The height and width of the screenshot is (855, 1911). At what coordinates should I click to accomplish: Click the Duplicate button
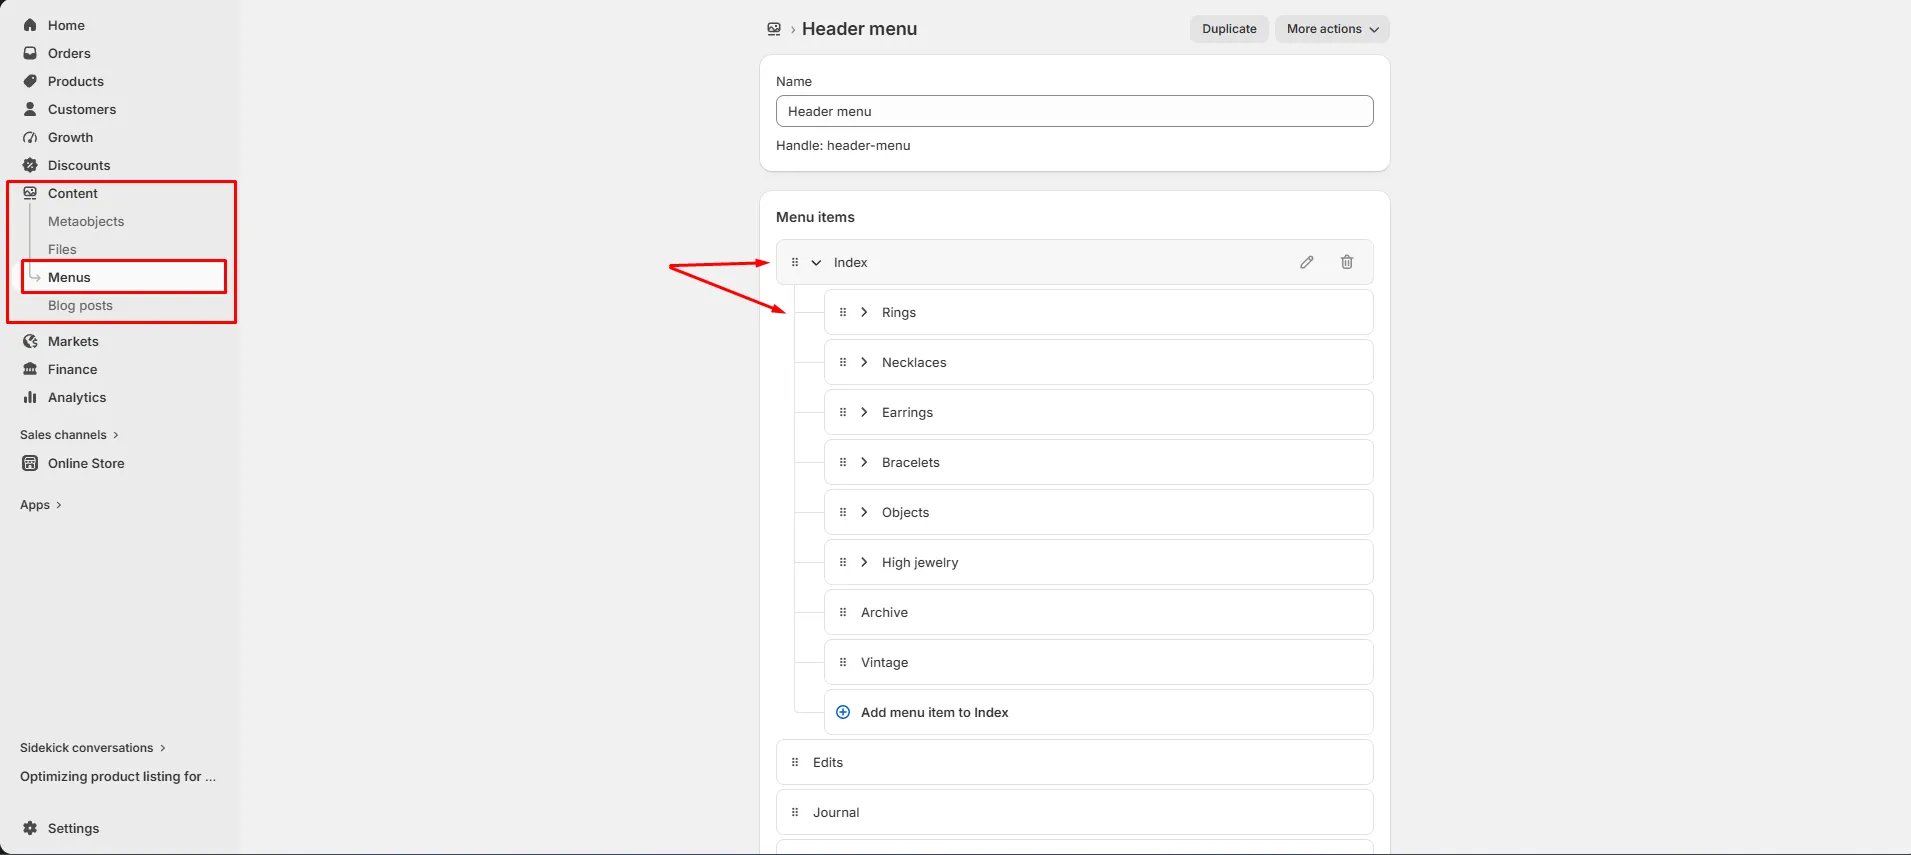pos(1229,29)
